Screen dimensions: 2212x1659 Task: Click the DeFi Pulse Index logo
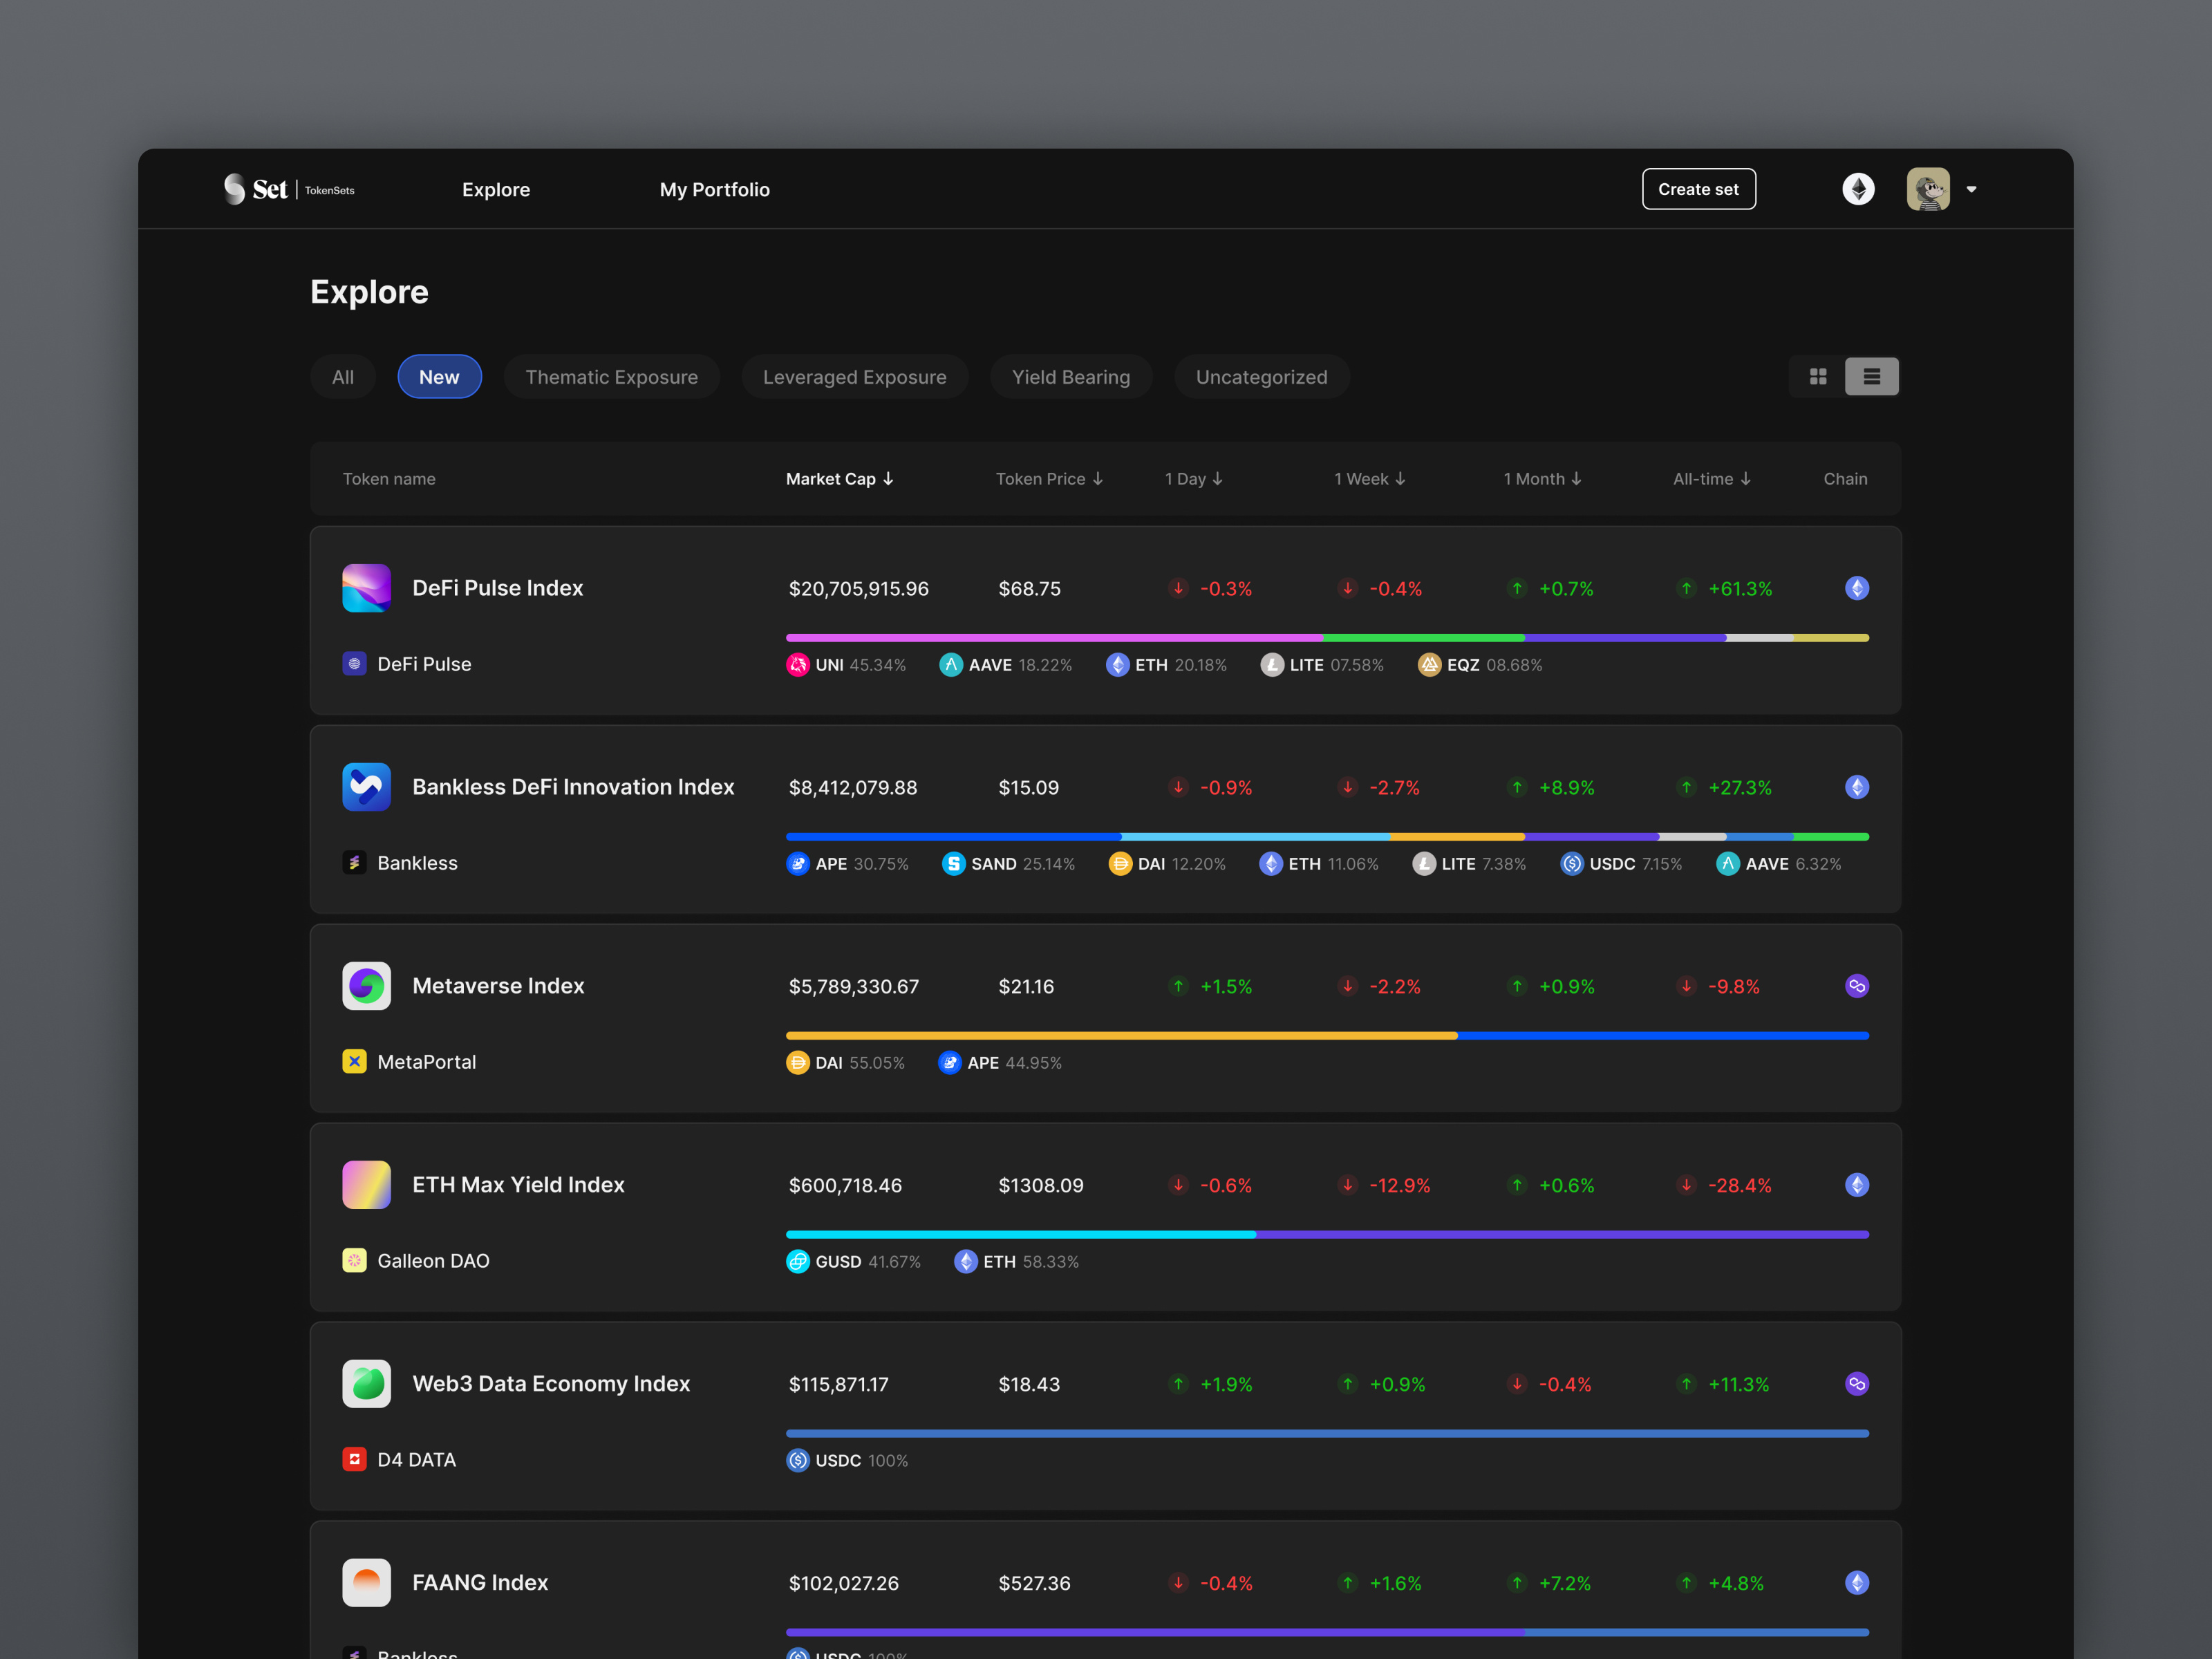tap(367, 588)
